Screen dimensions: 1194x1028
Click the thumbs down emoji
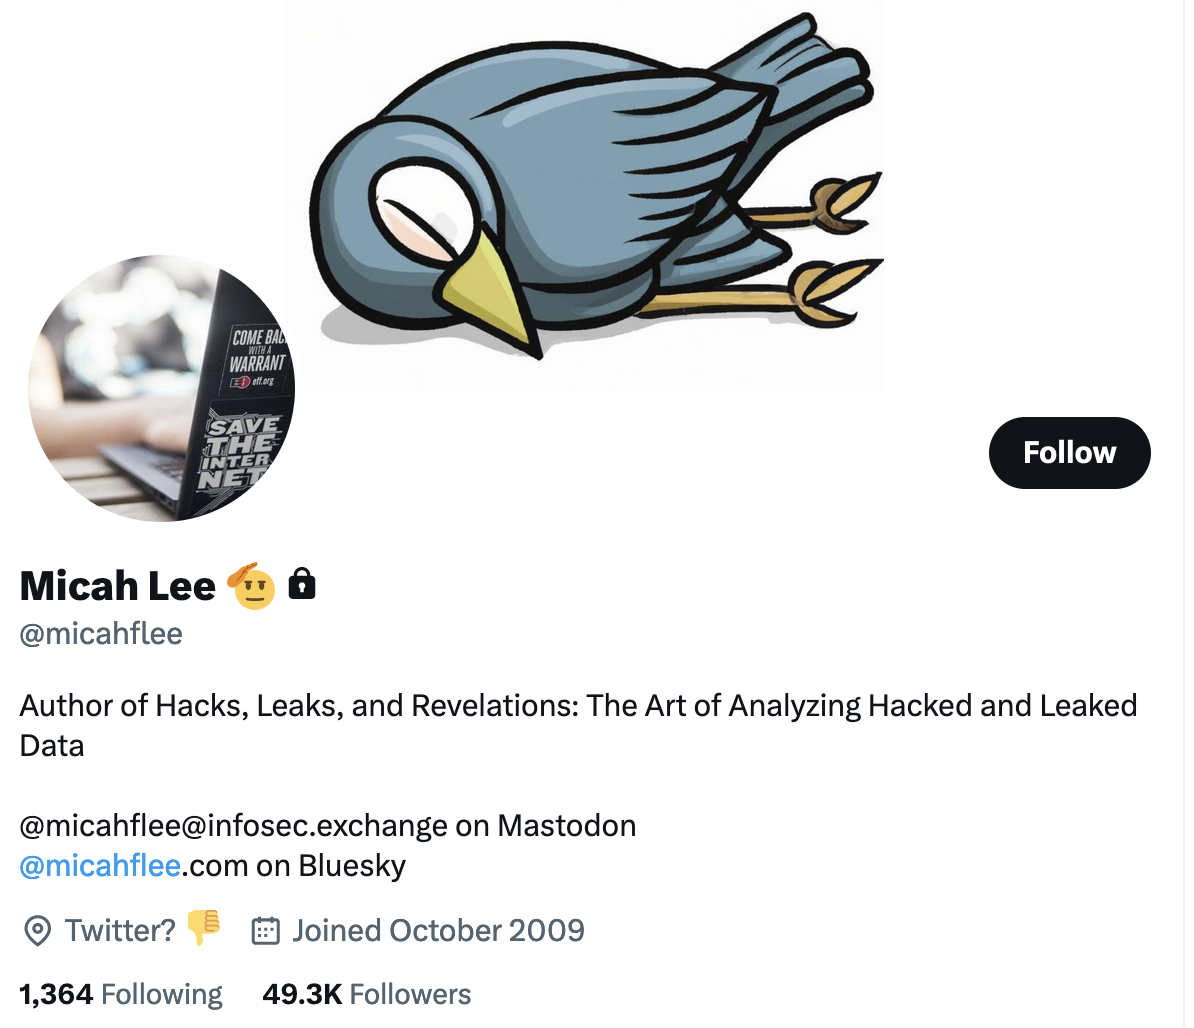pyautogui.click(x=203, y=927)
